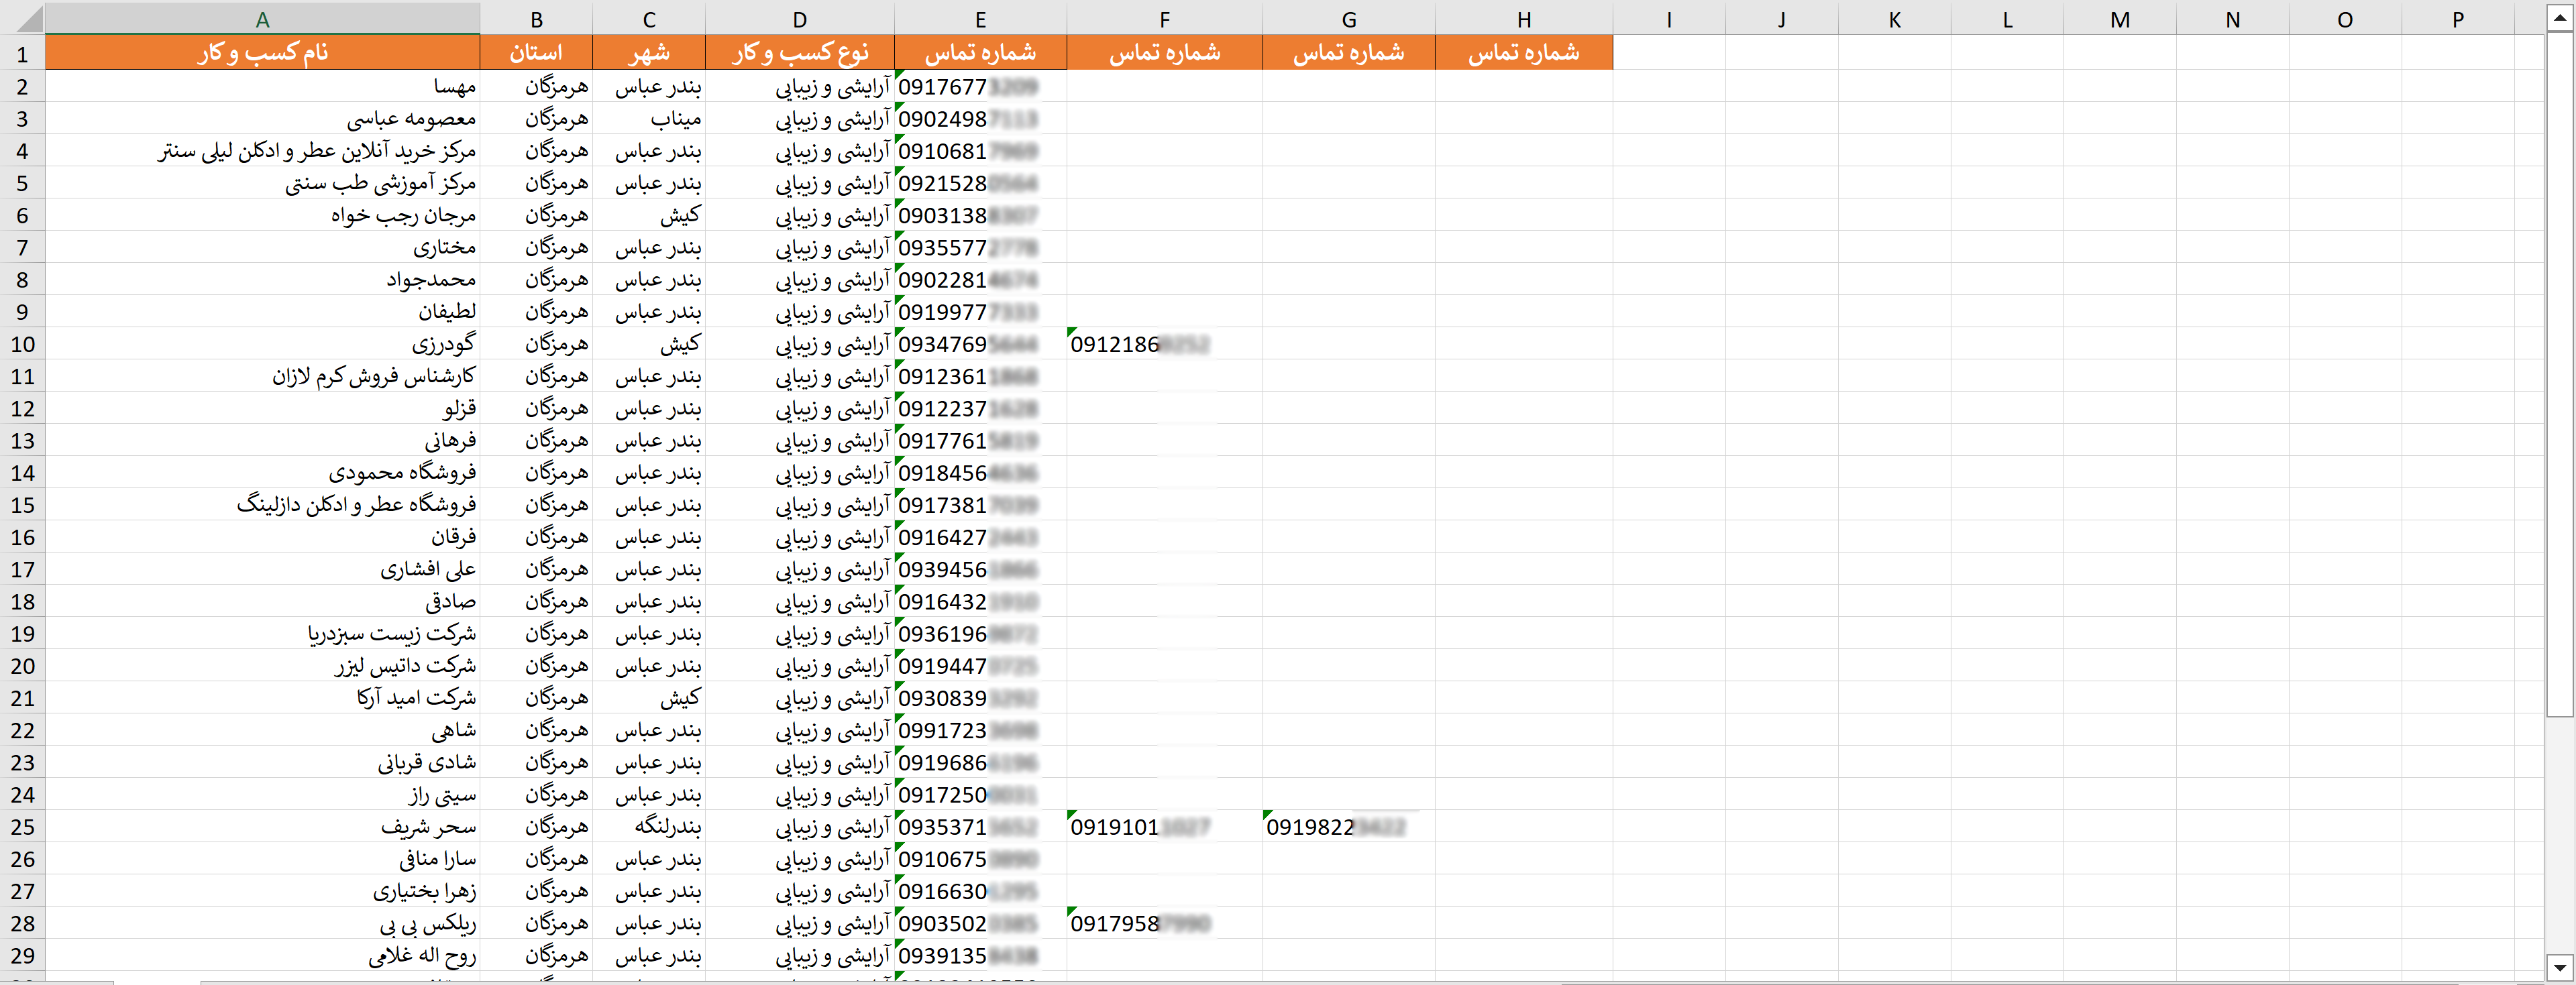Select column P header
This screenshot has width=2576, height=985.
point(2458,19)
